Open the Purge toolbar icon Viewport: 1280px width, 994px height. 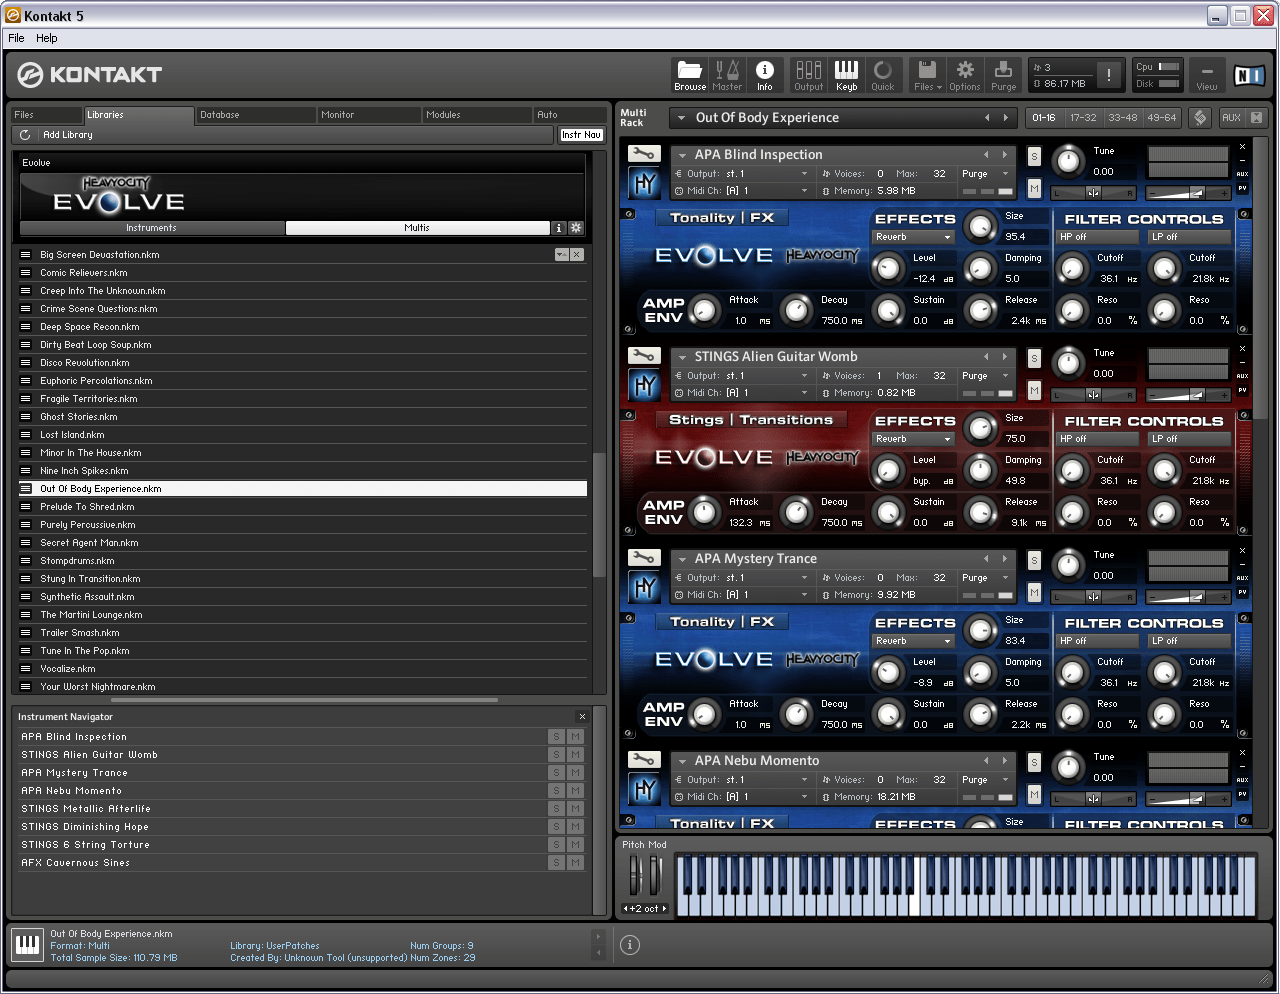click(1003, 75)
